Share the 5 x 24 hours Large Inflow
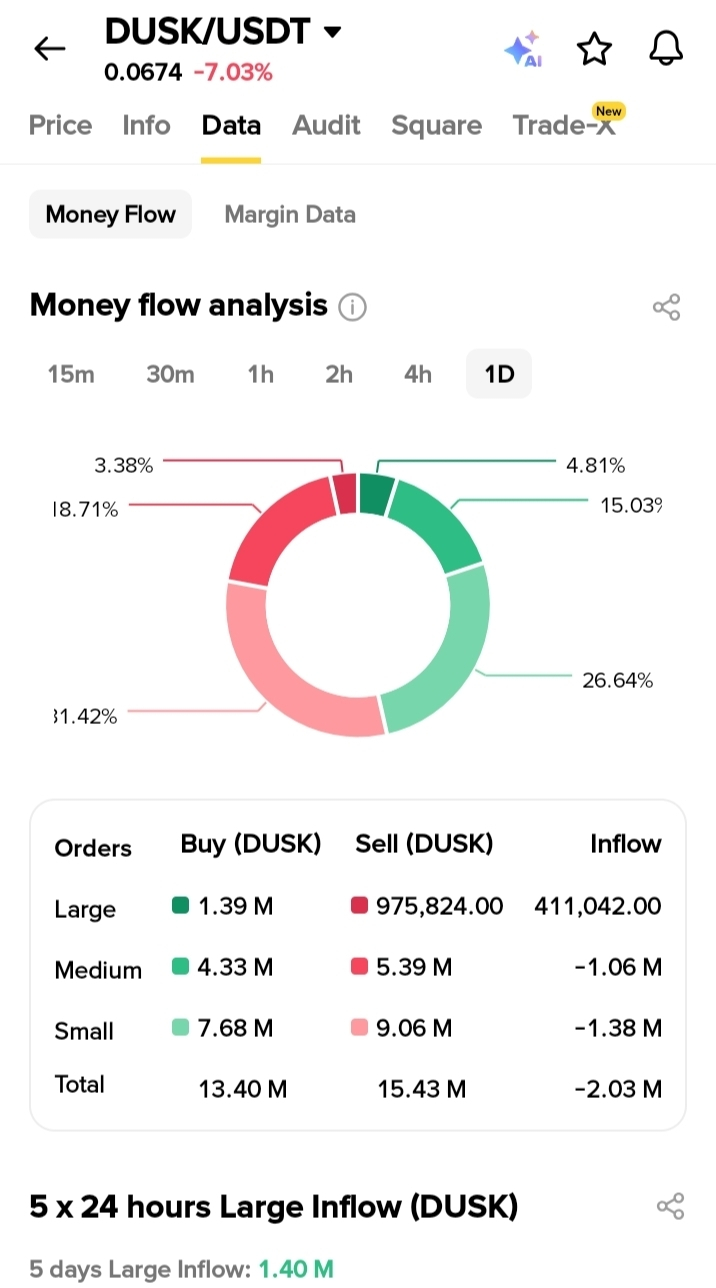Screen dimensions: 716x1288 [670, 1206]
